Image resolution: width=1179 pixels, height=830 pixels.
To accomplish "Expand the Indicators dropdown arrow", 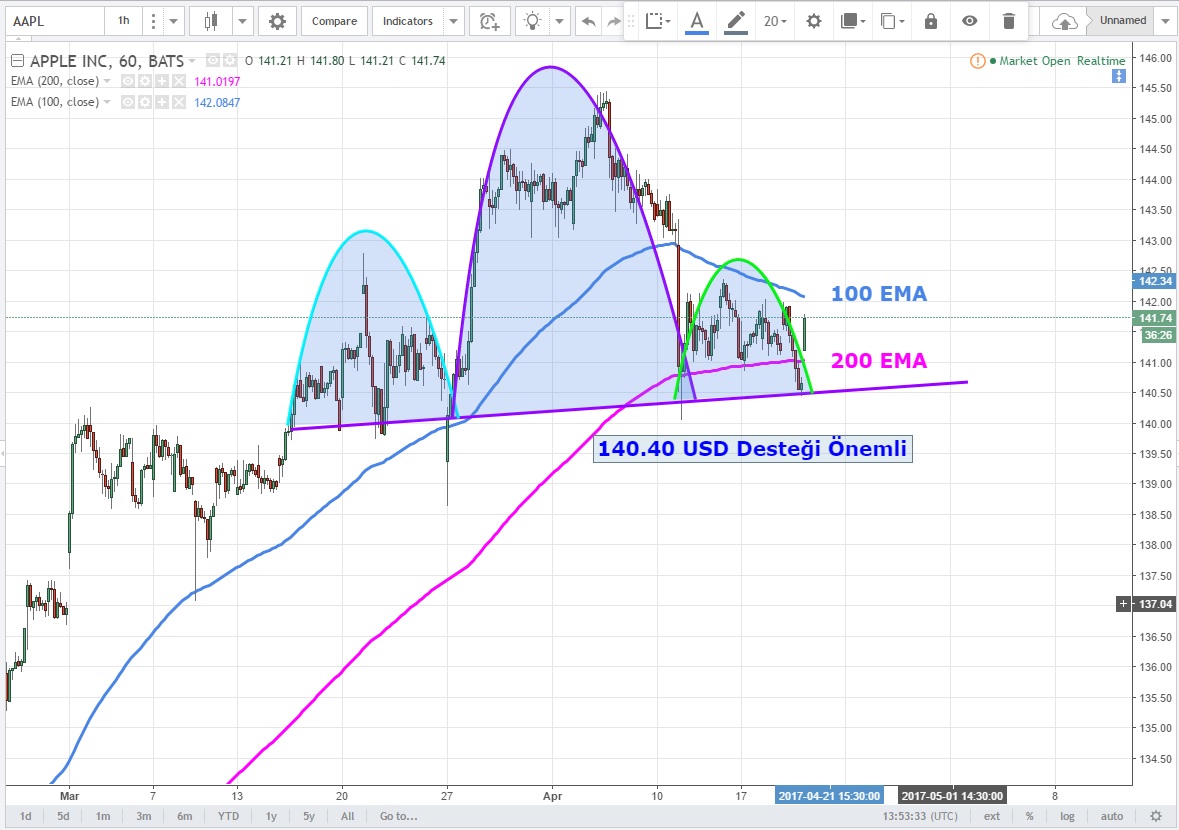I will (454, 20).
